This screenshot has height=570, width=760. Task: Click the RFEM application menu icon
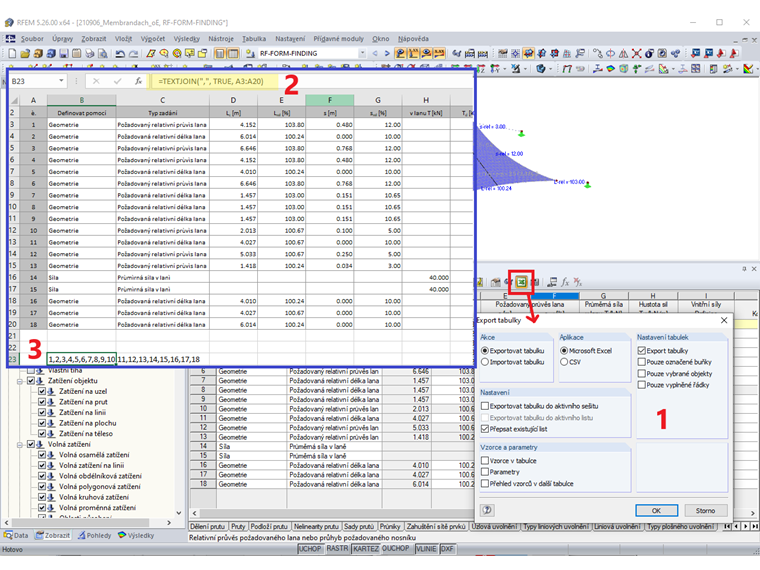10,39
